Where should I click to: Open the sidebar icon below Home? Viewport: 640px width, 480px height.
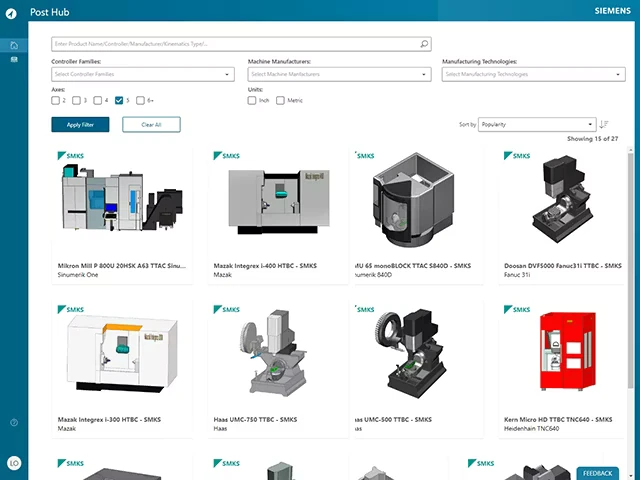coord(14,60)
